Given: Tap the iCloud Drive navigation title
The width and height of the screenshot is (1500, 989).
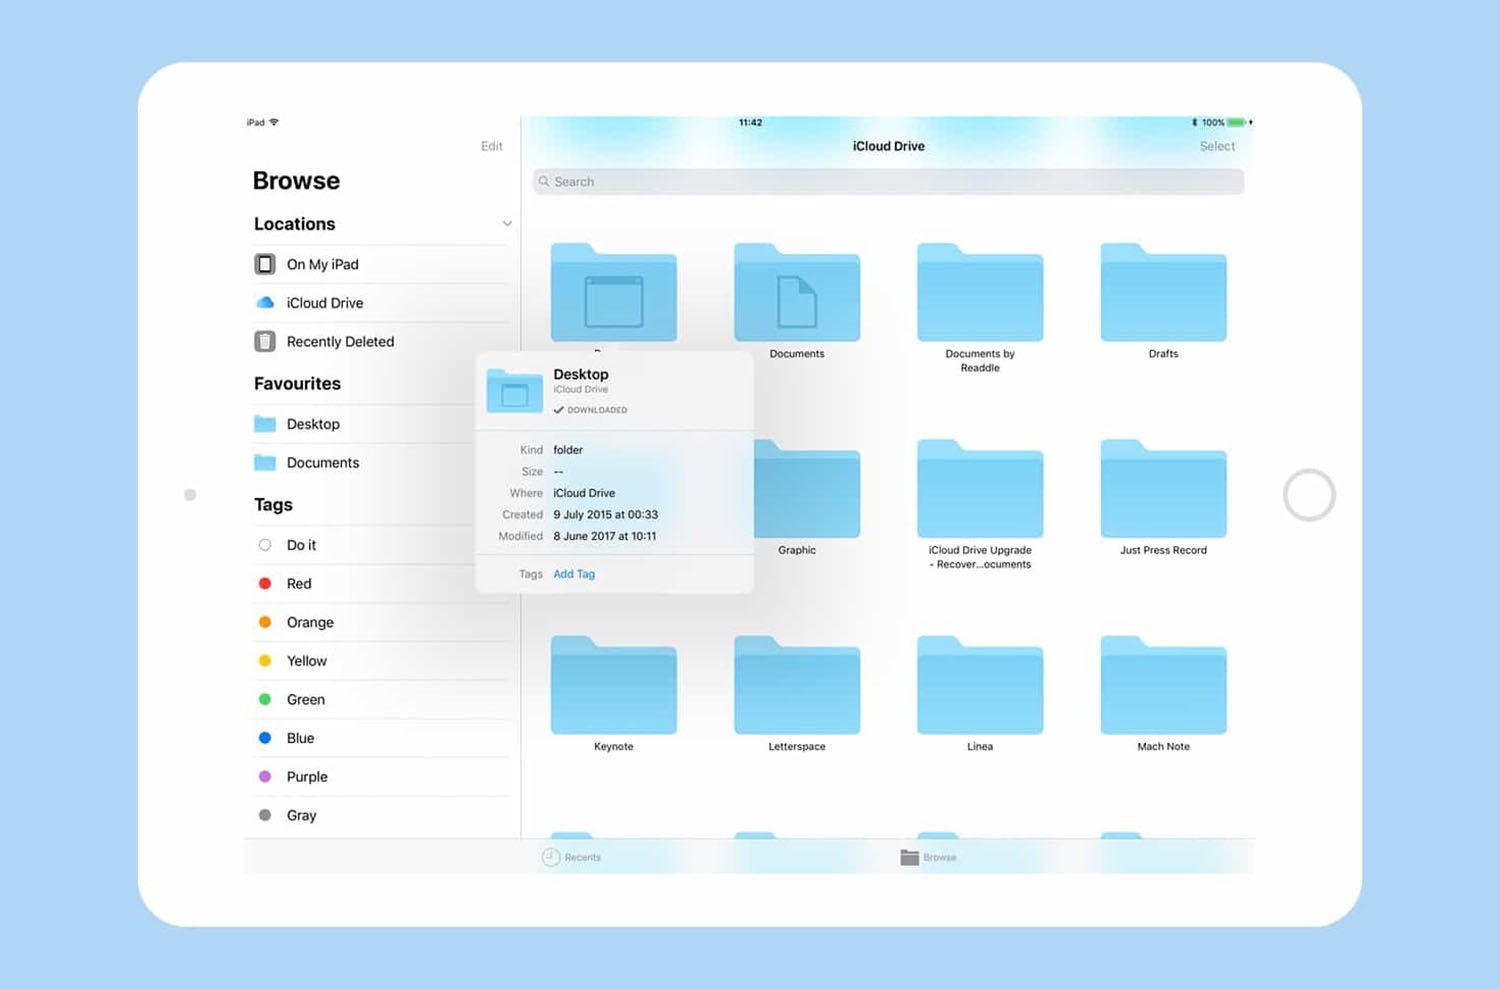Looking at the screenshot, I should click(x=888, y=146).
